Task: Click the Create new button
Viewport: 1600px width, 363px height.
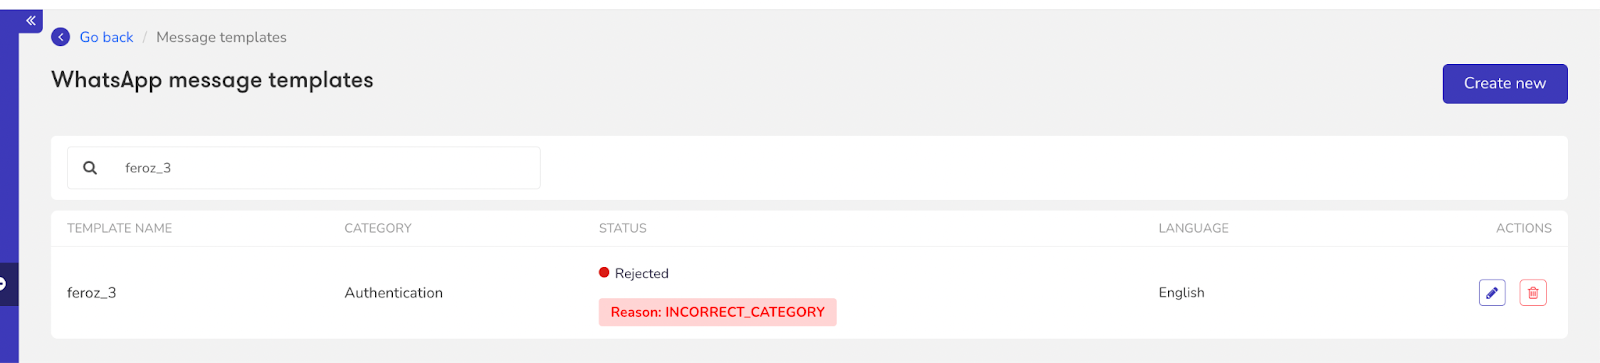Action: coord(1504,83)
